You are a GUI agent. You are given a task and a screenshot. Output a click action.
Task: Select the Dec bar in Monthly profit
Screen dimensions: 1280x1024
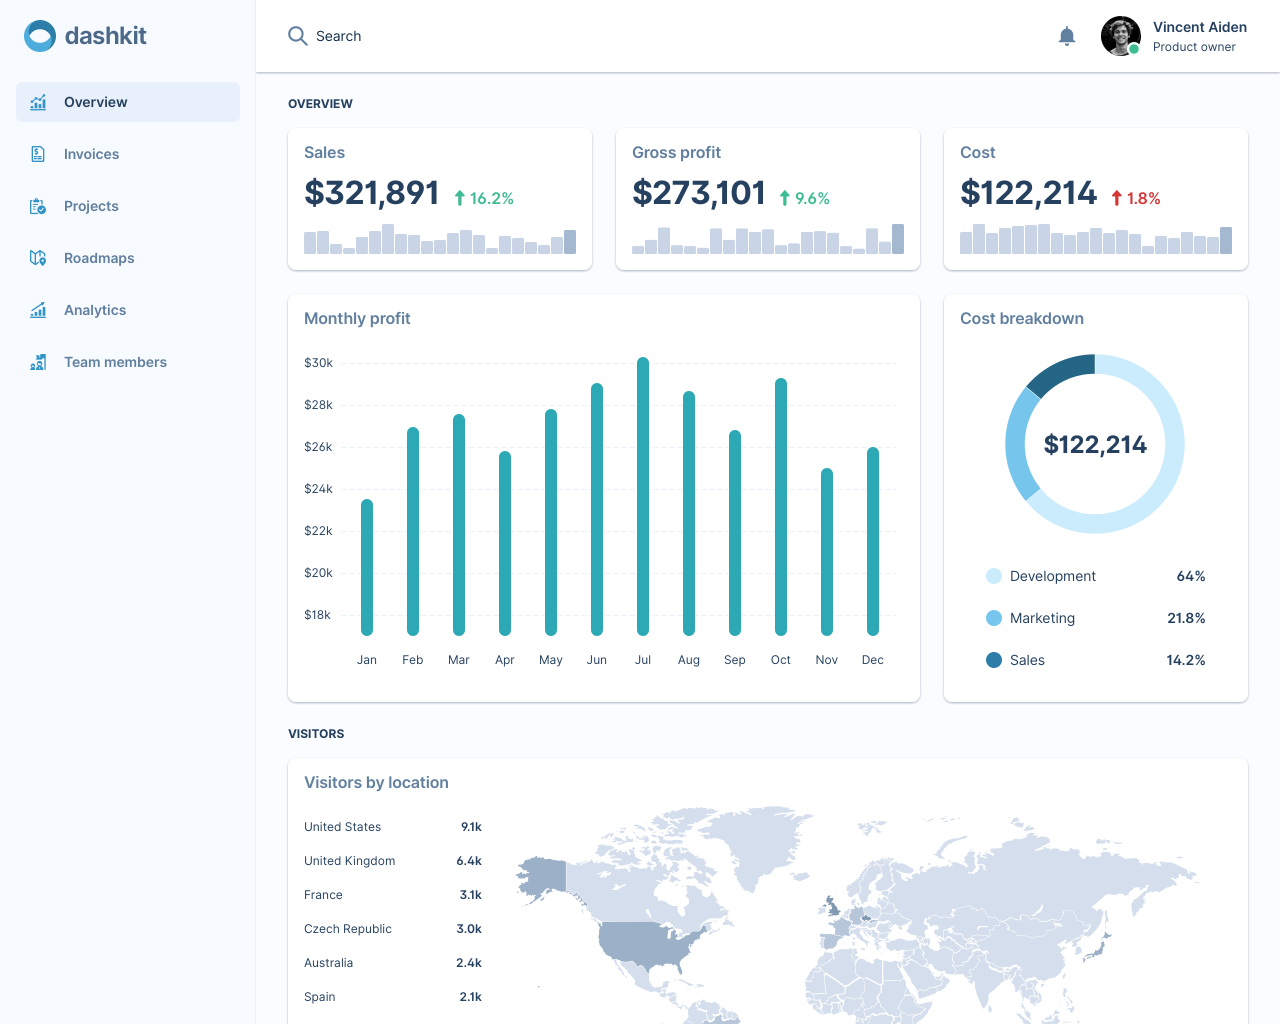[873, 541]
